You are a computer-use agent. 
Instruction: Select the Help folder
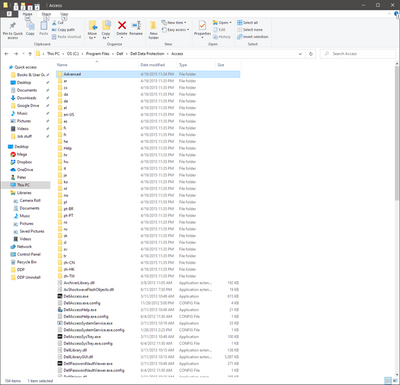coord(148,148)
